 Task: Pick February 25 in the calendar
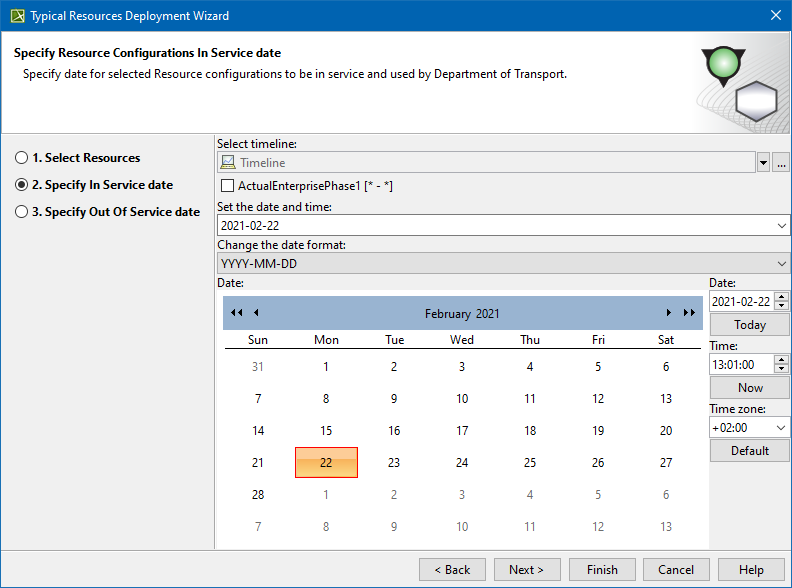530,463
